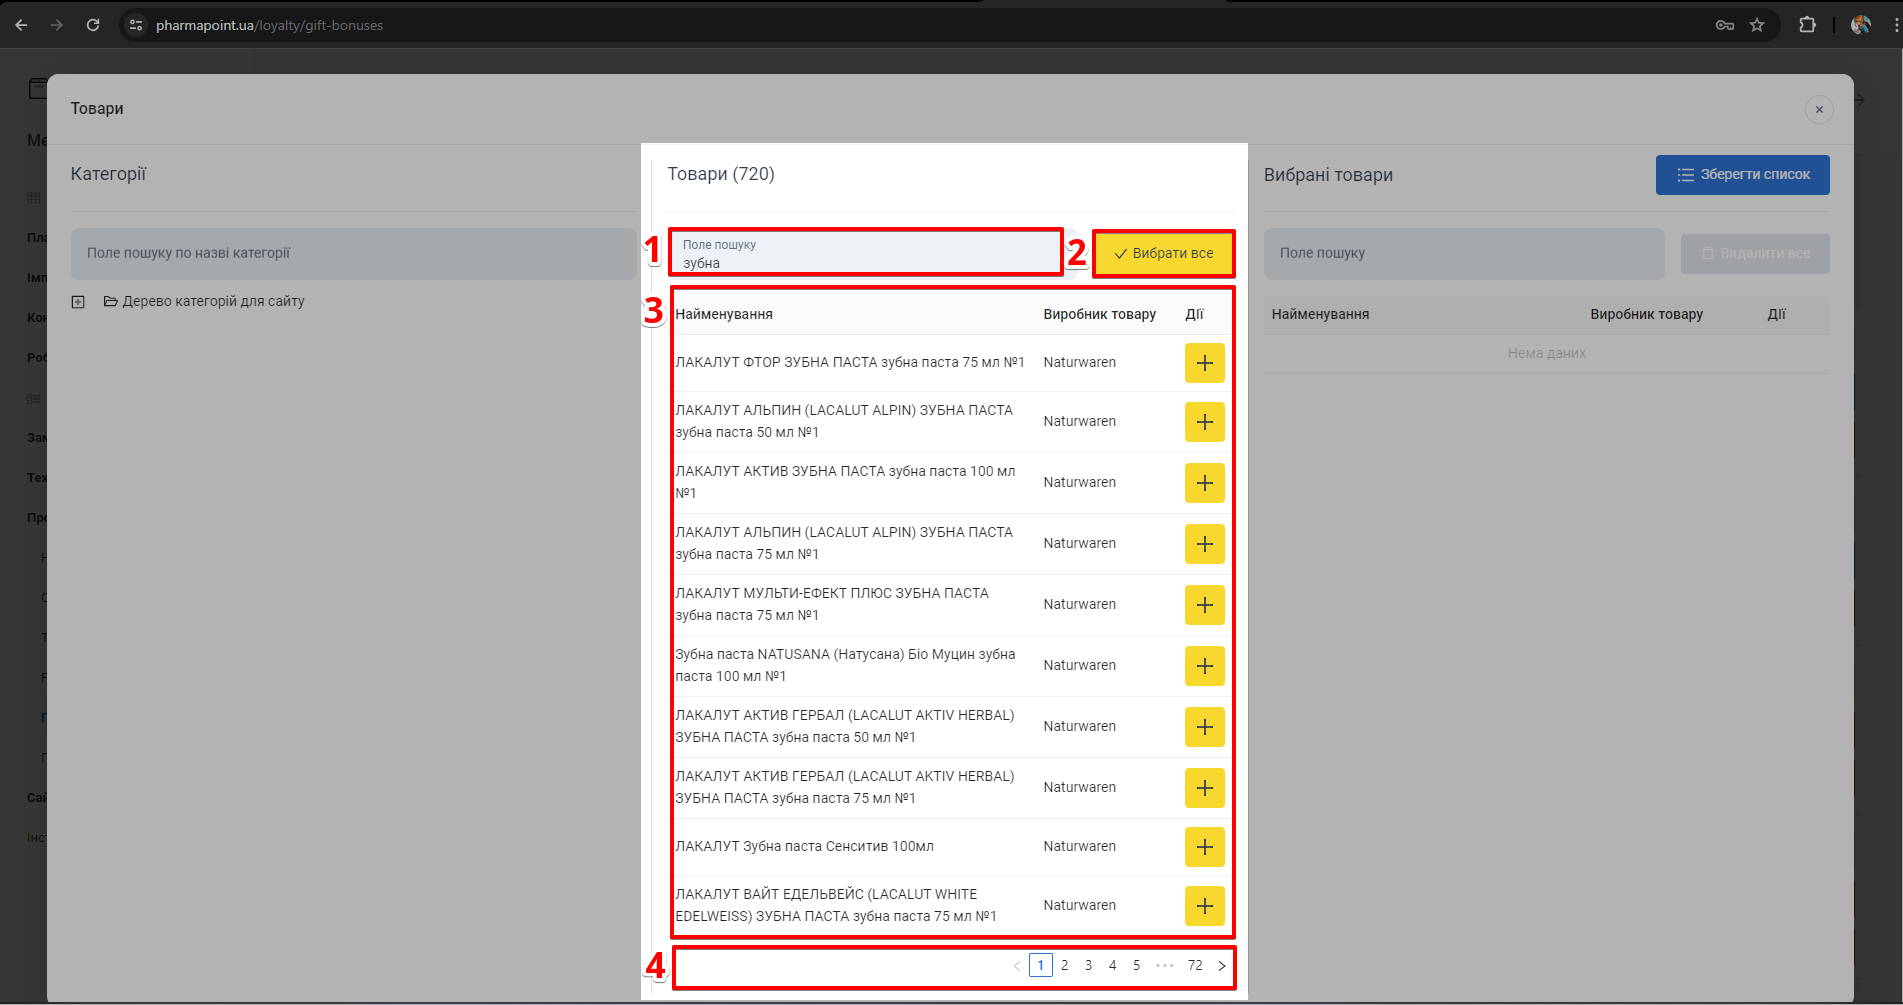Open browser extensions menu
1903x1005 pixels.
point(1807,25)
